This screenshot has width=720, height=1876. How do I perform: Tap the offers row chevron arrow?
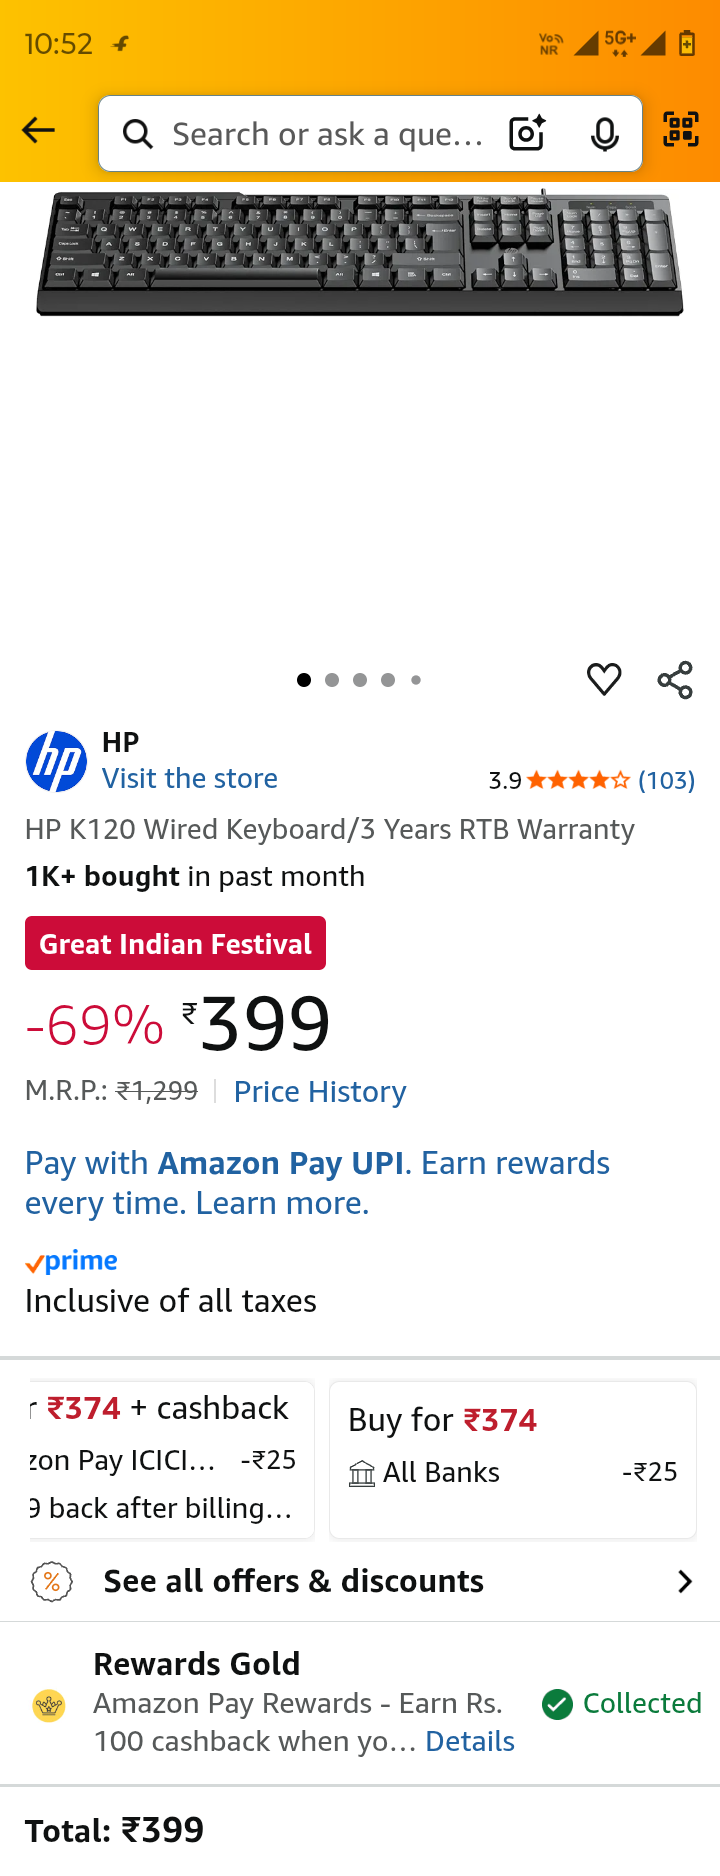(x=685, y=1582)
